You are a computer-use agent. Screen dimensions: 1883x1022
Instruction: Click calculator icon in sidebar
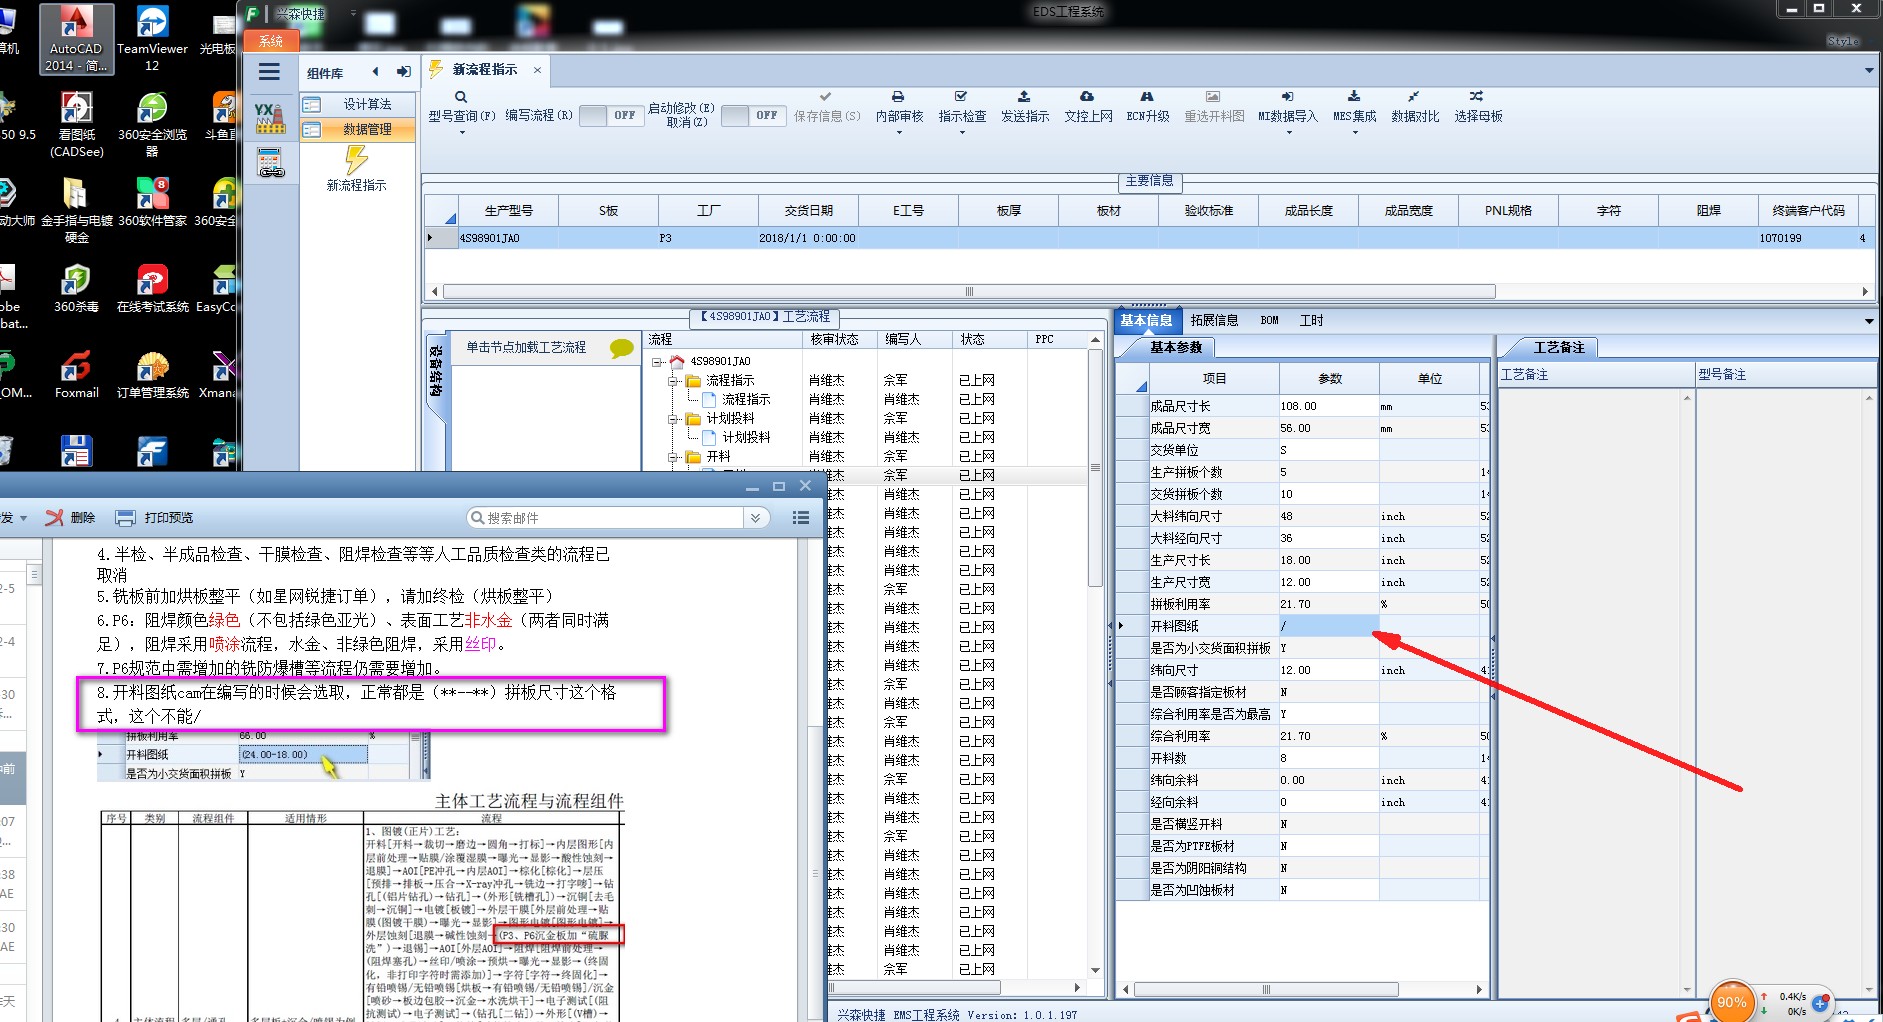point(270,163)
